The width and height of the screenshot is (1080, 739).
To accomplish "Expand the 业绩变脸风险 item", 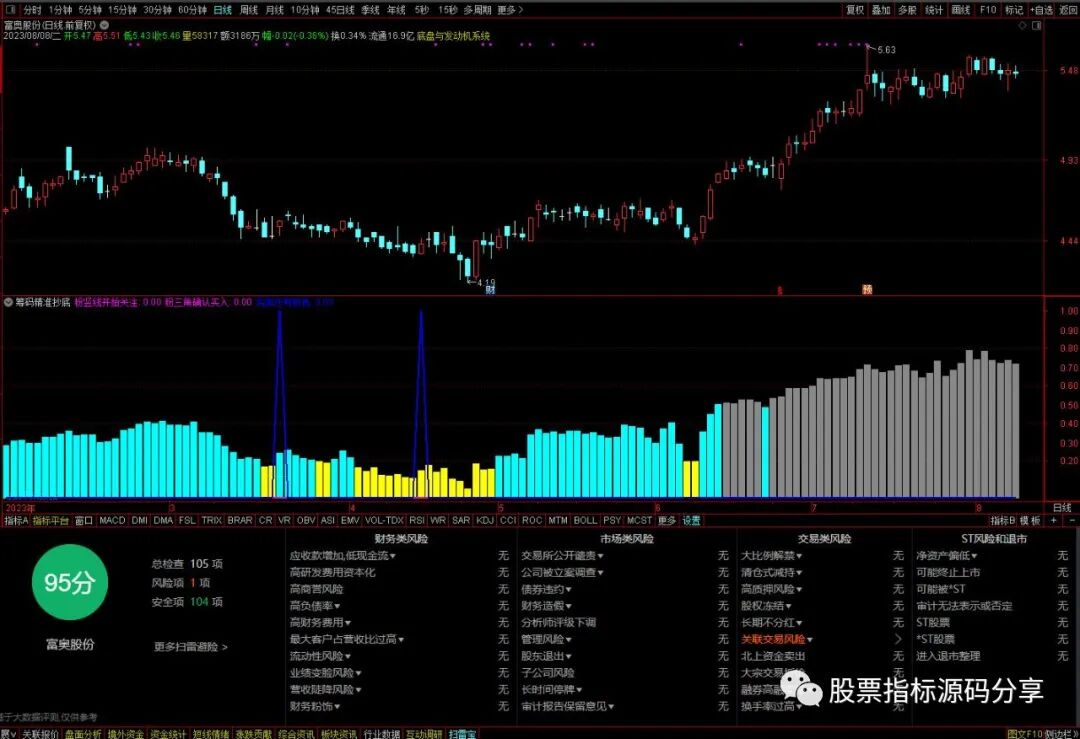I will coord(325,673).
